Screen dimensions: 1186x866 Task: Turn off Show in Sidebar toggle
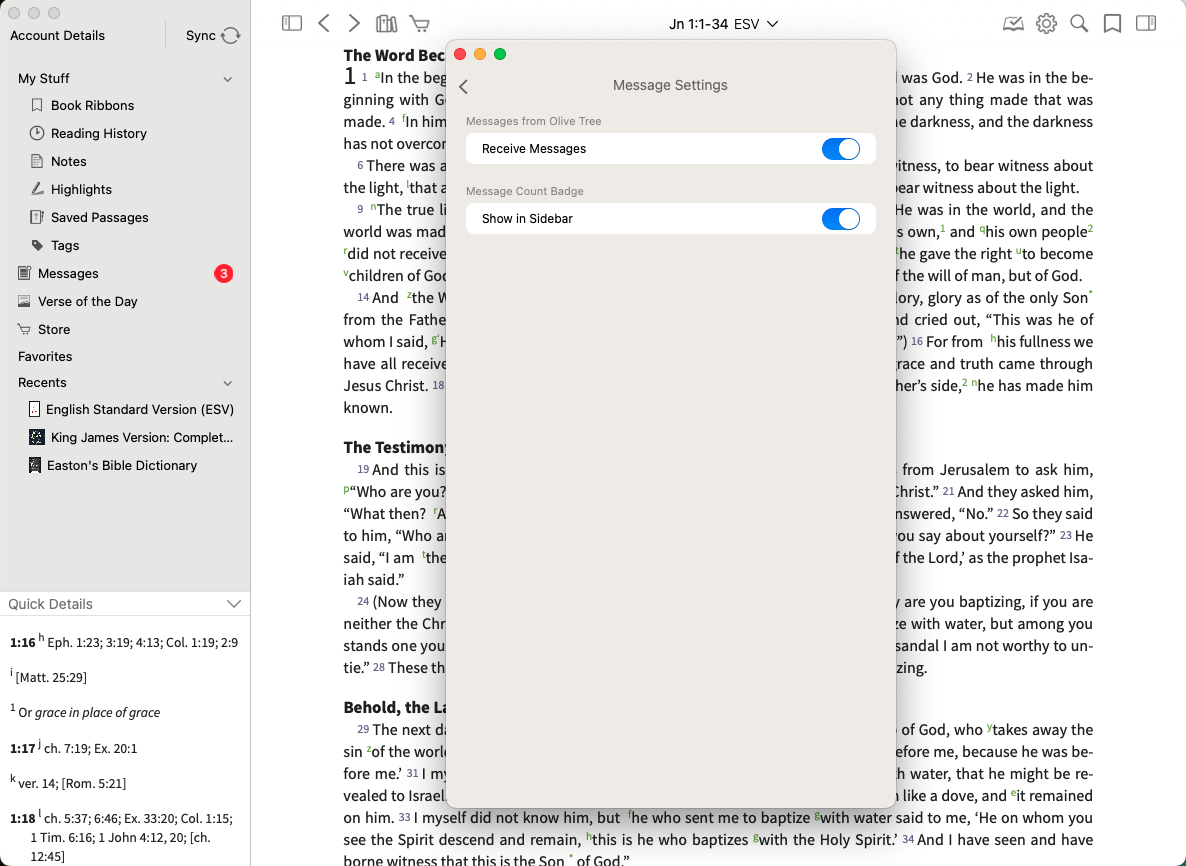point(840,219)
